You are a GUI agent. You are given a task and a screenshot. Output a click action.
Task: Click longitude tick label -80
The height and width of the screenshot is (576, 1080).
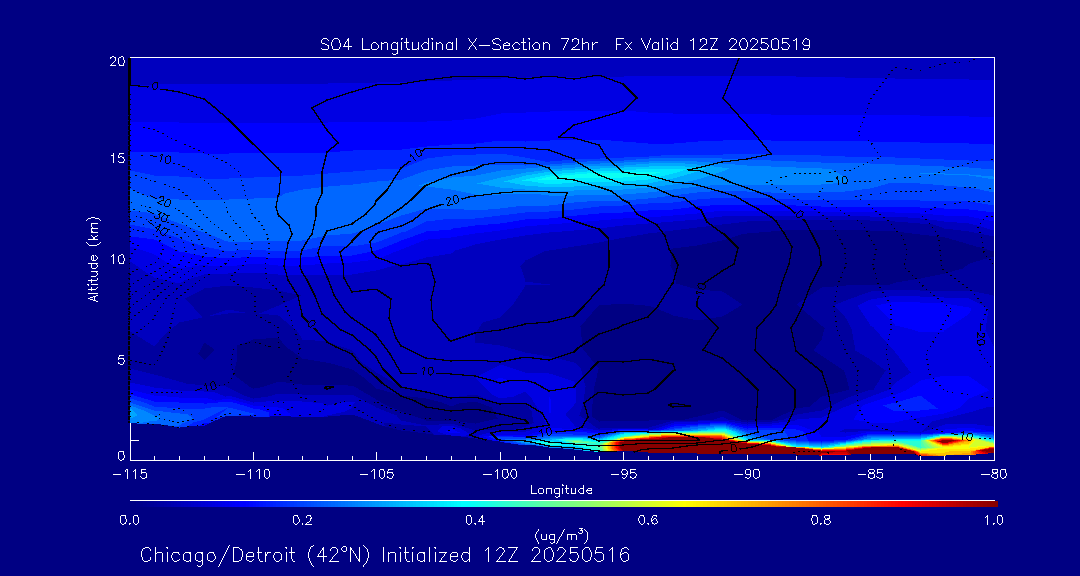tap(993, 474)
